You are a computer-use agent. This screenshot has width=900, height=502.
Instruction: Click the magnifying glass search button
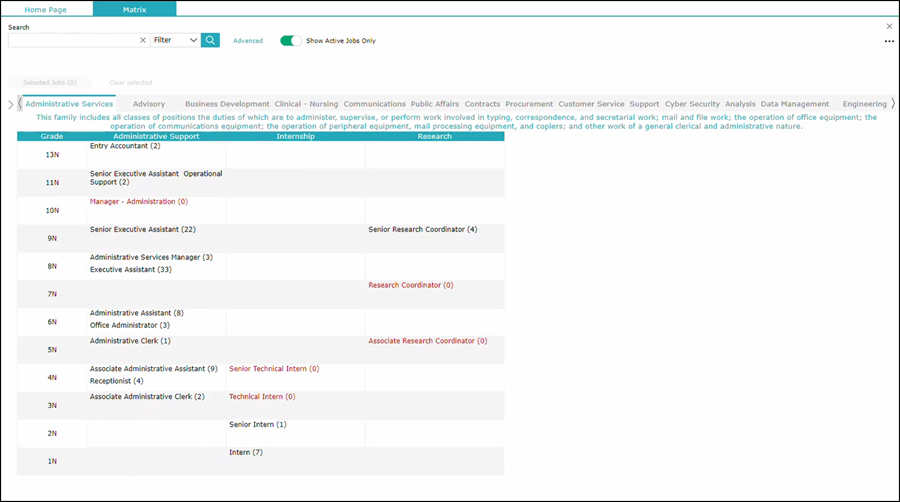[x=210, y=40]
